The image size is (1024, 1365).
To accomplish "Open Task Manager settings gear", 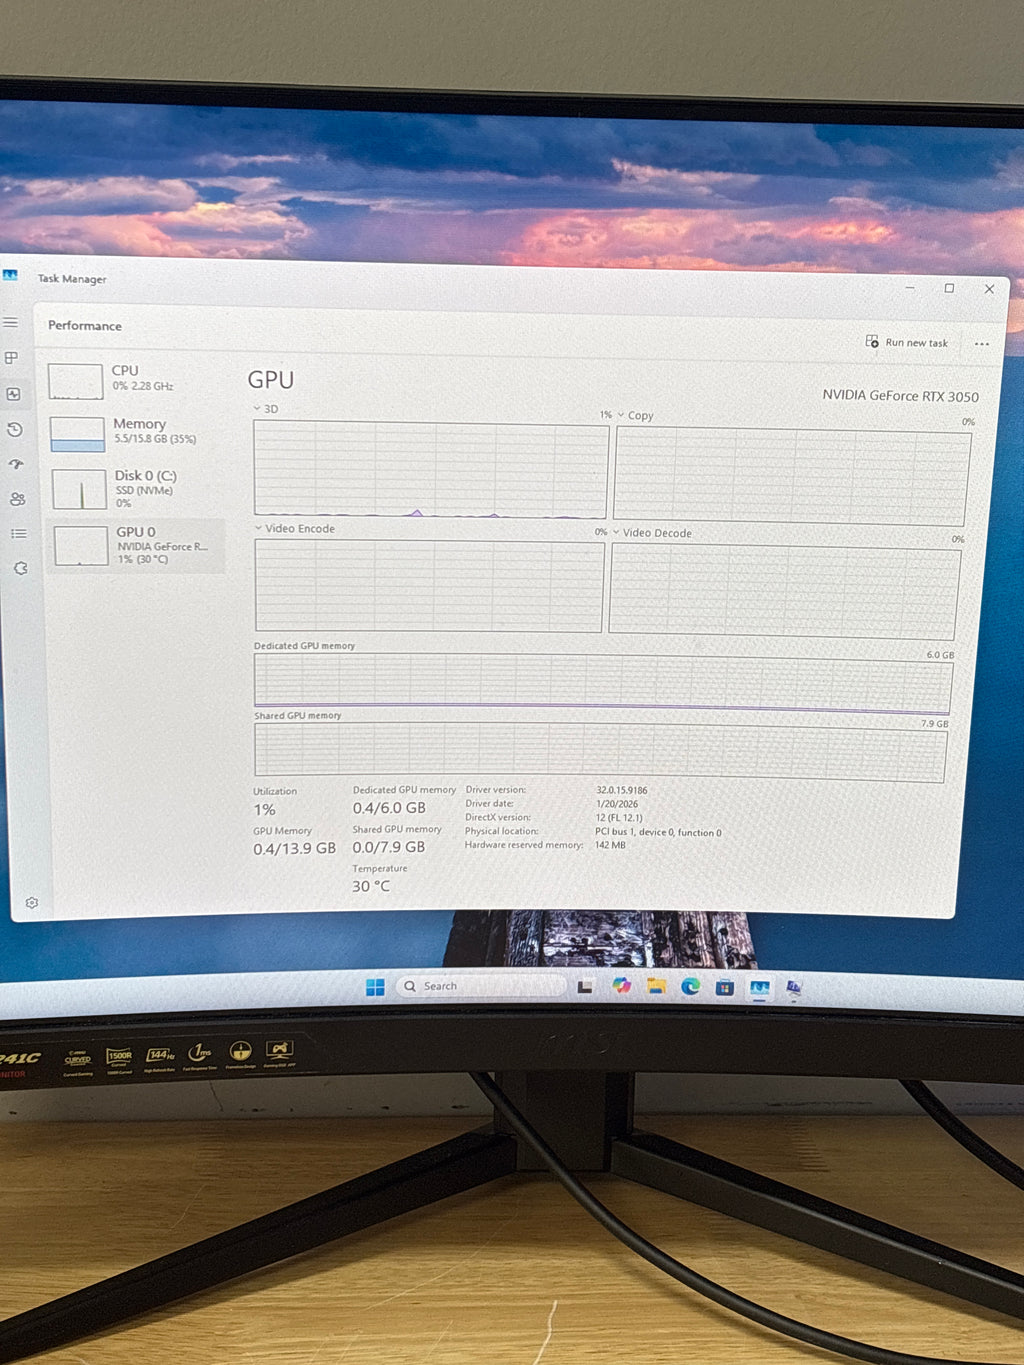I will pos(32,903).
